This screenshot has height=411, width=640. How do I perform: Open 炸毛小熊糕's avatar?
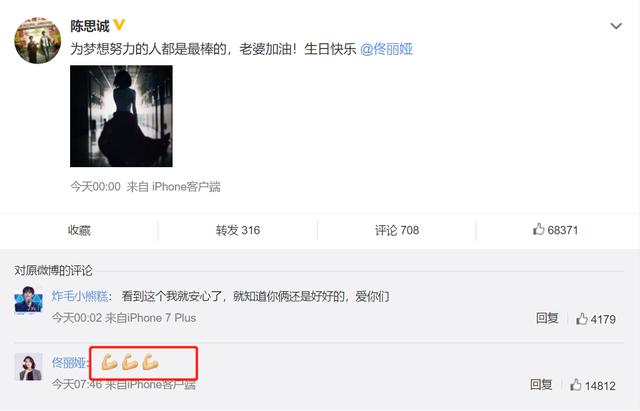click(29, 300)
